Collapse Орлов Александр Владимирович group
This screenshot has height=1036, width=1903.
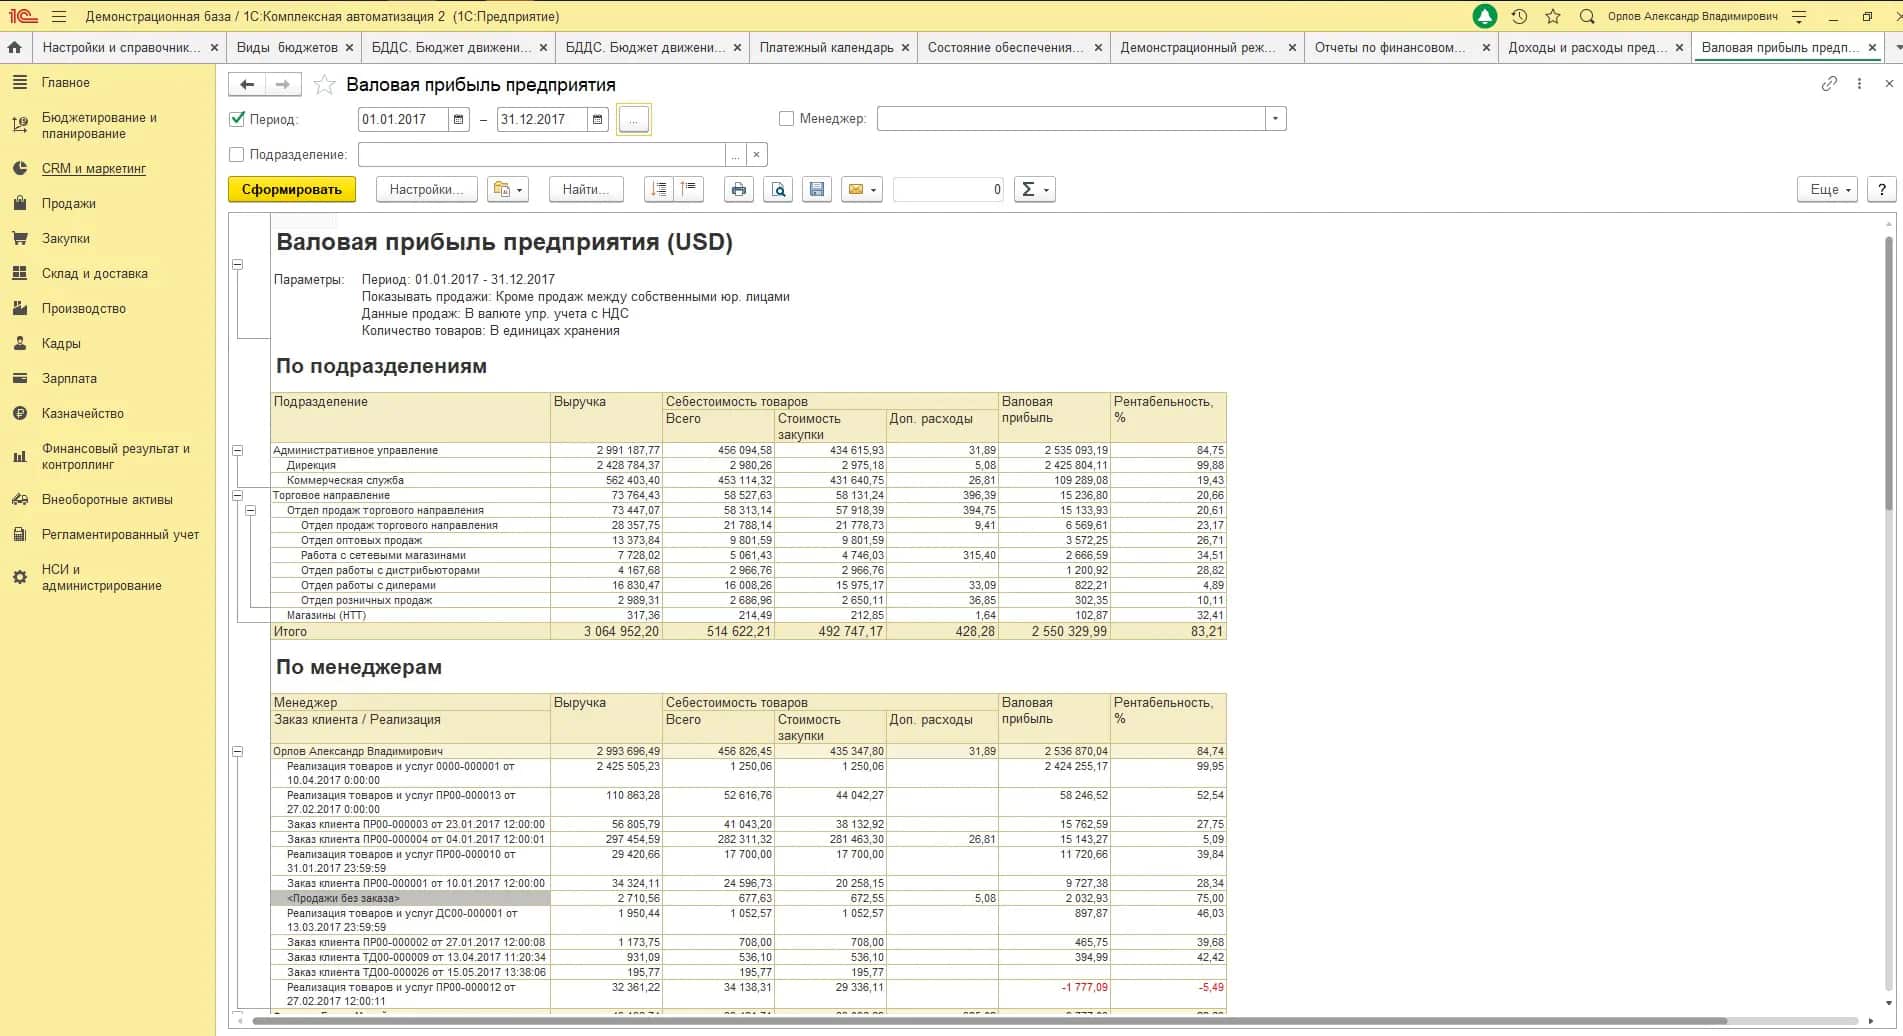coord(238,751)
